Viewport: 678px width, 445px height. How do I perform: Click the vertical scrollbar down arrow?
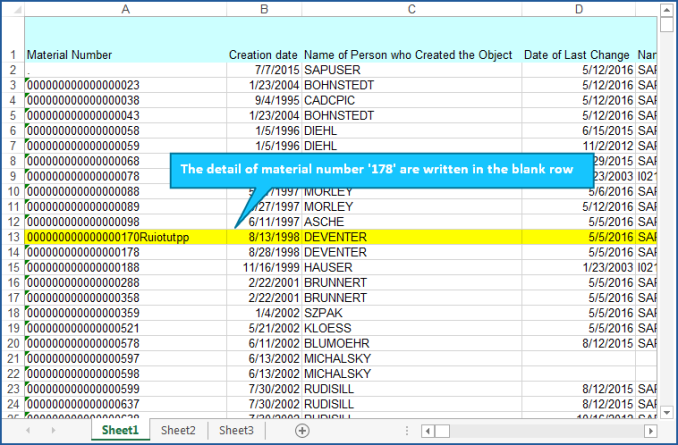(666, 412)
